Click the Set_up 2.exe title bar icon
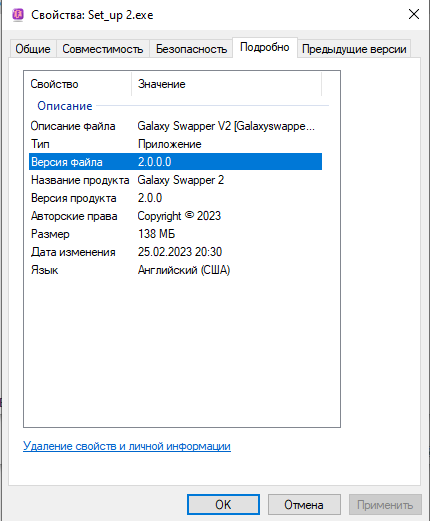430x521 pixels. [18, 15]
